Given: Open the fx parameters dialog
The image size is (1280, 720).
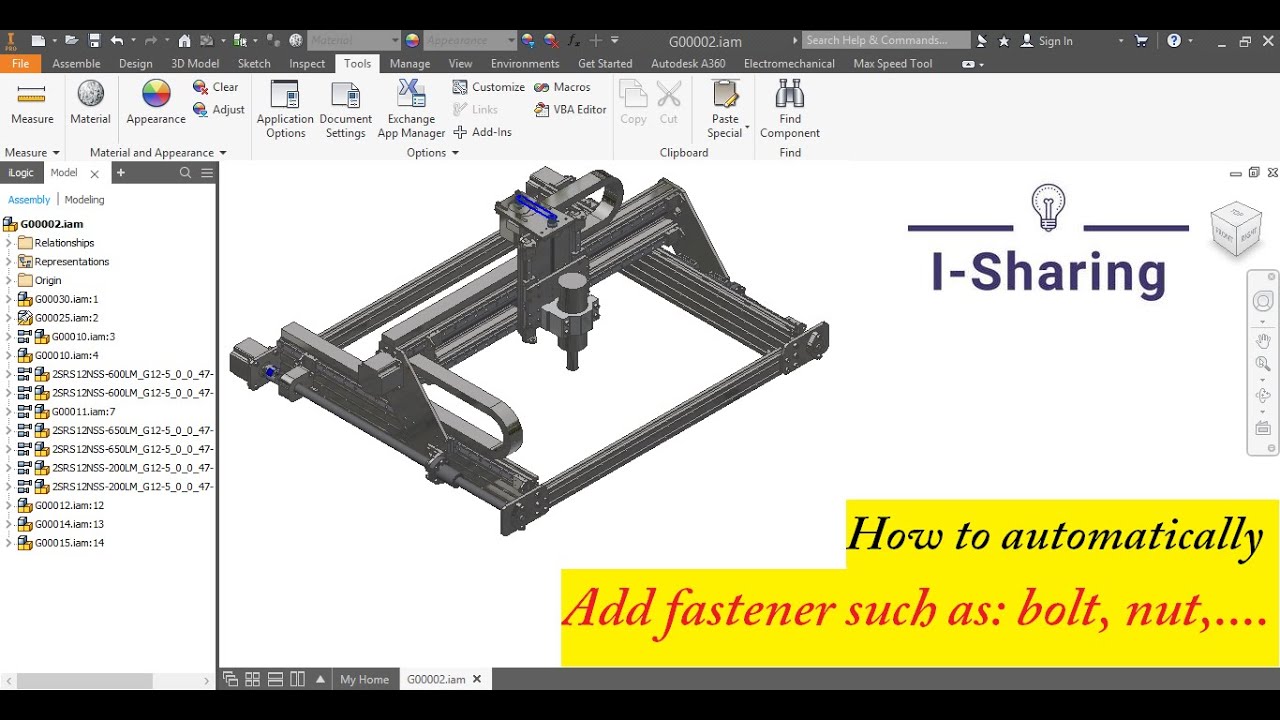Looking at the screenshot, I should coord(574,41).
